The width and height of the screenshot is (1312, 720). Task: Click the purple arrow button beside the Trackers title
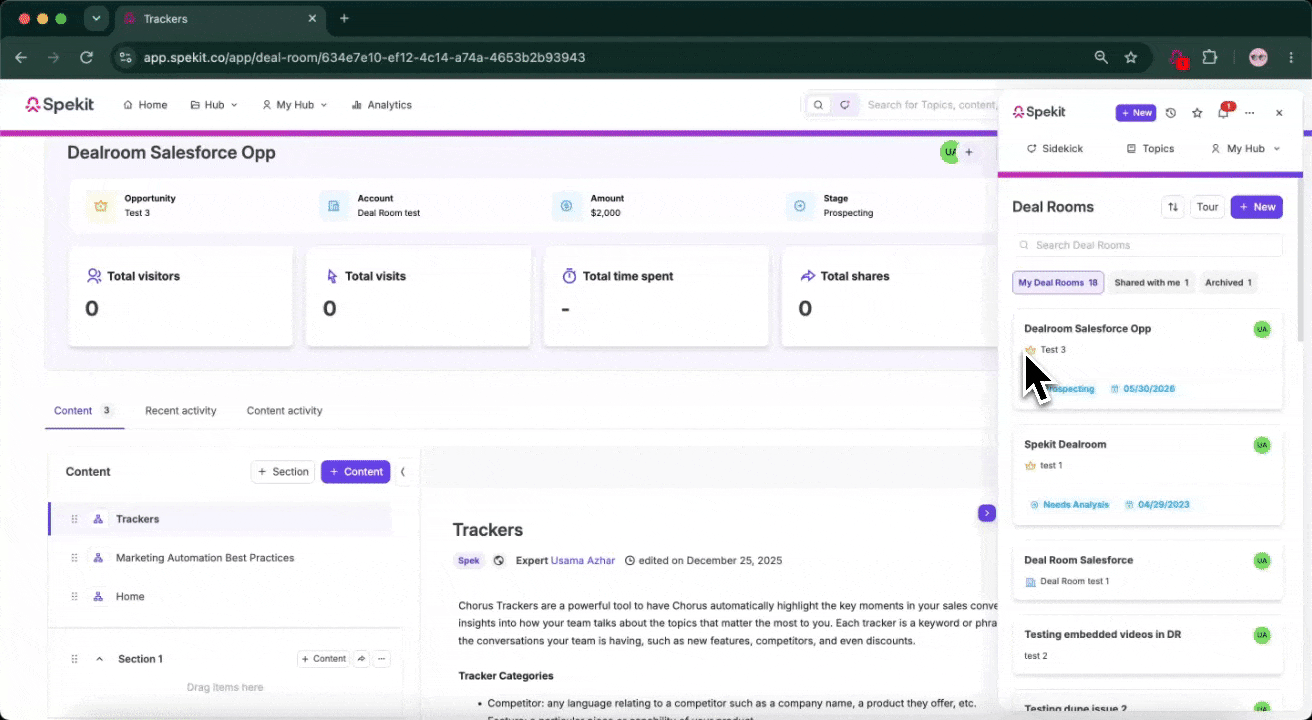[x=987, y=513]
